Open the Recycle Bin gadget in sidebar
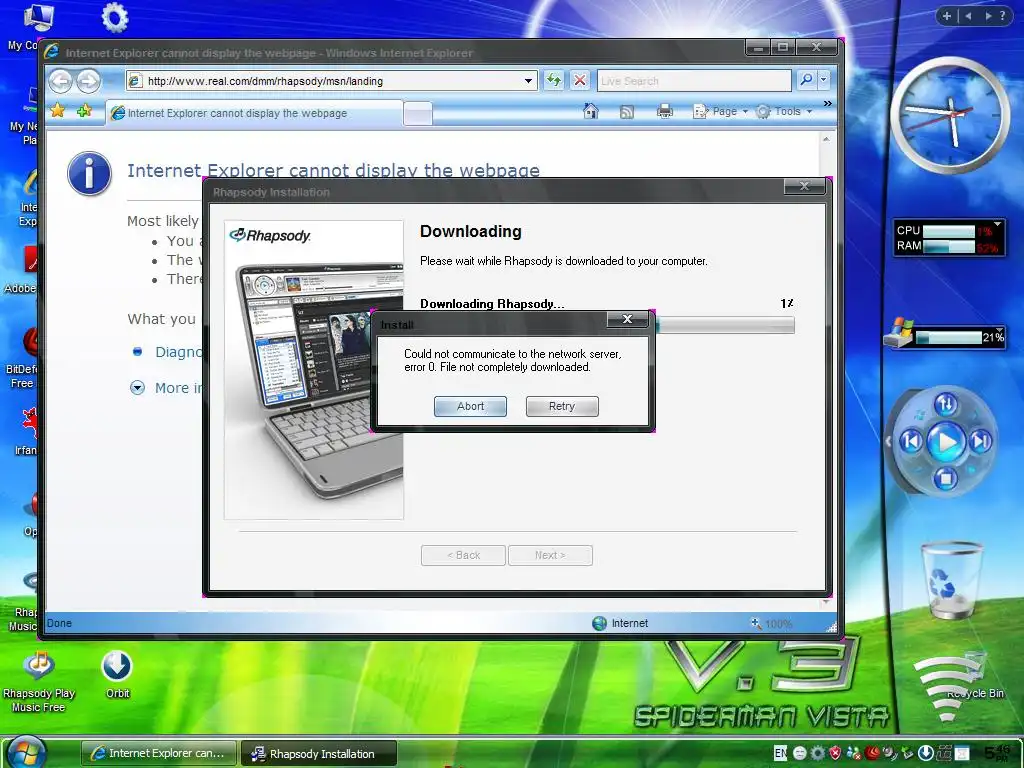 click(950, 581)
